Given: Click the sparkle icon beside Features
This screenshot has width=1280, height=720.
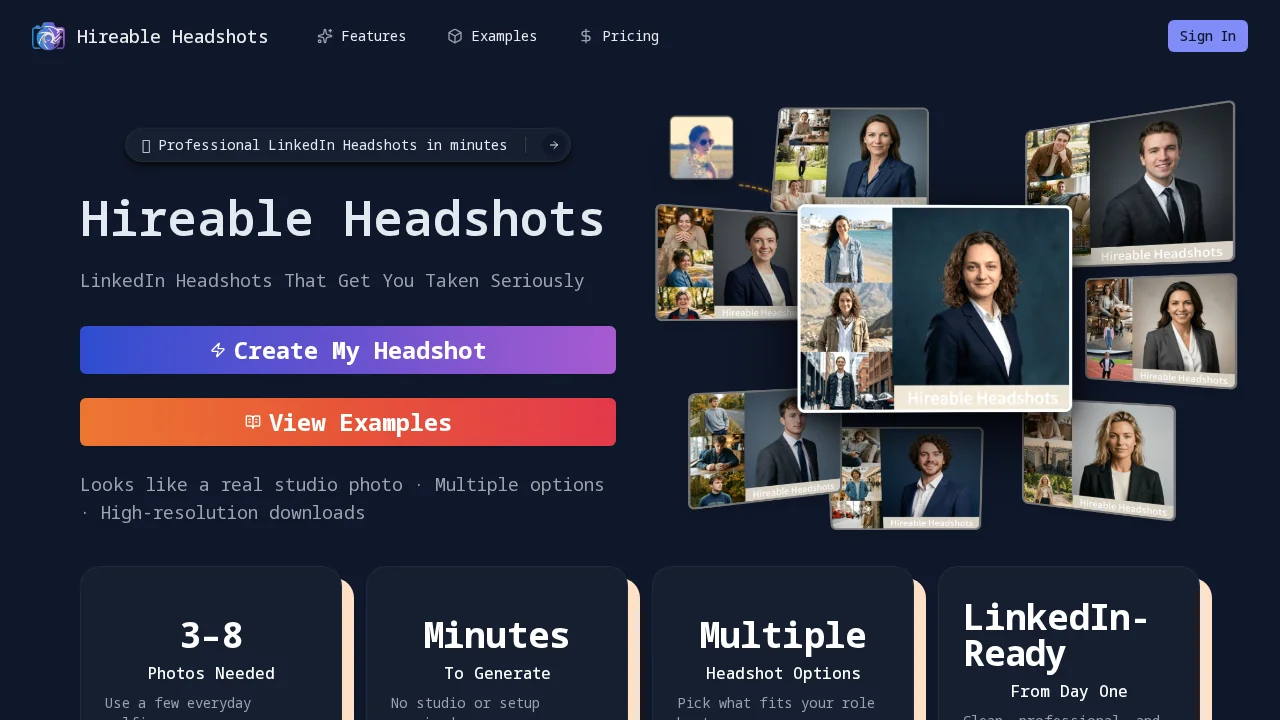Looking at the screenshot, I should click(325, 36).
